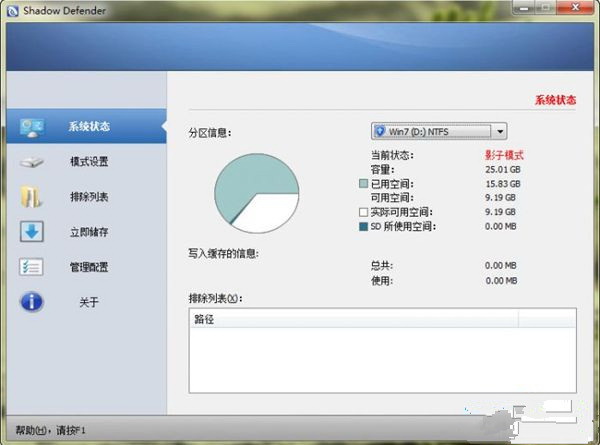Screen dimensions: 600x445
Task: Click the Commit Now download arrow icon
Action: coord(32,231)
